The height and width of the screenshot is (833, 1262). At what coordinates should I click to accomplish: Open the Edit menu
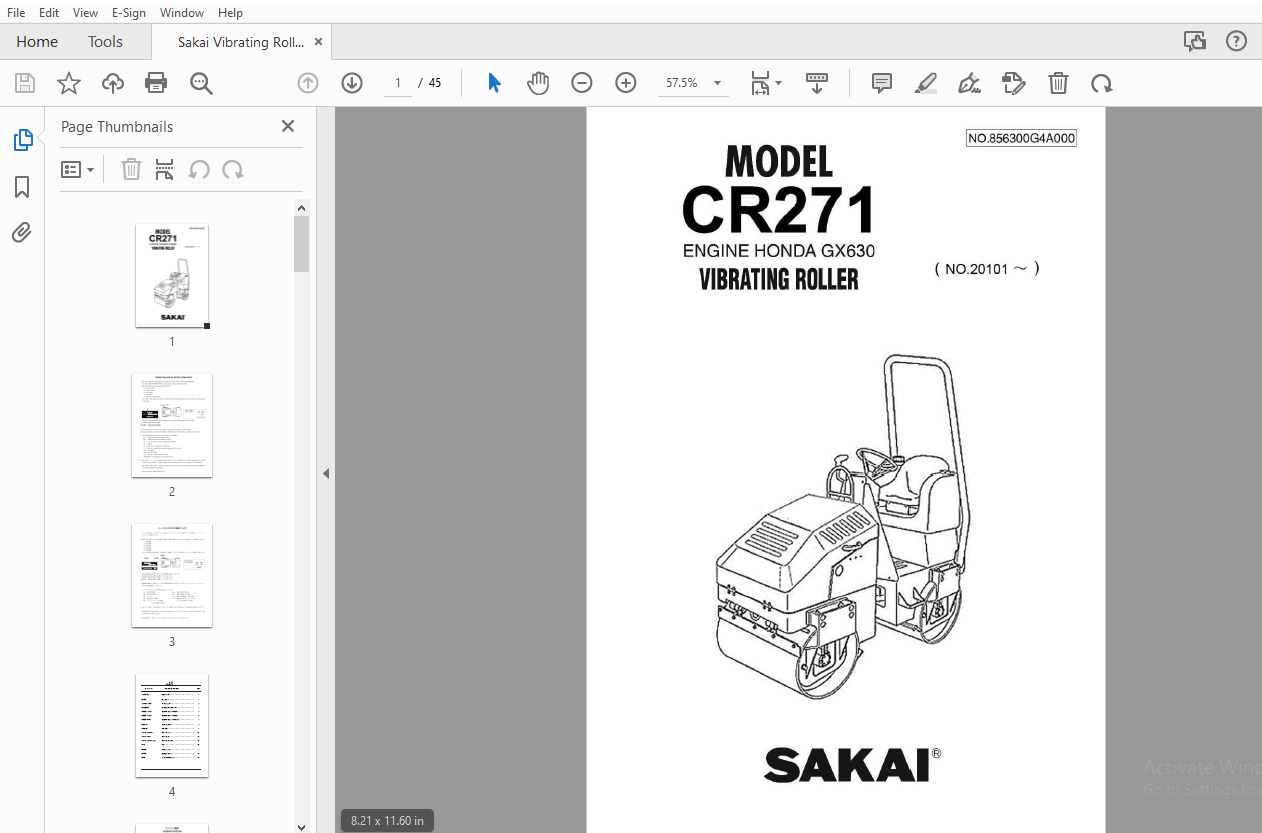49,13
